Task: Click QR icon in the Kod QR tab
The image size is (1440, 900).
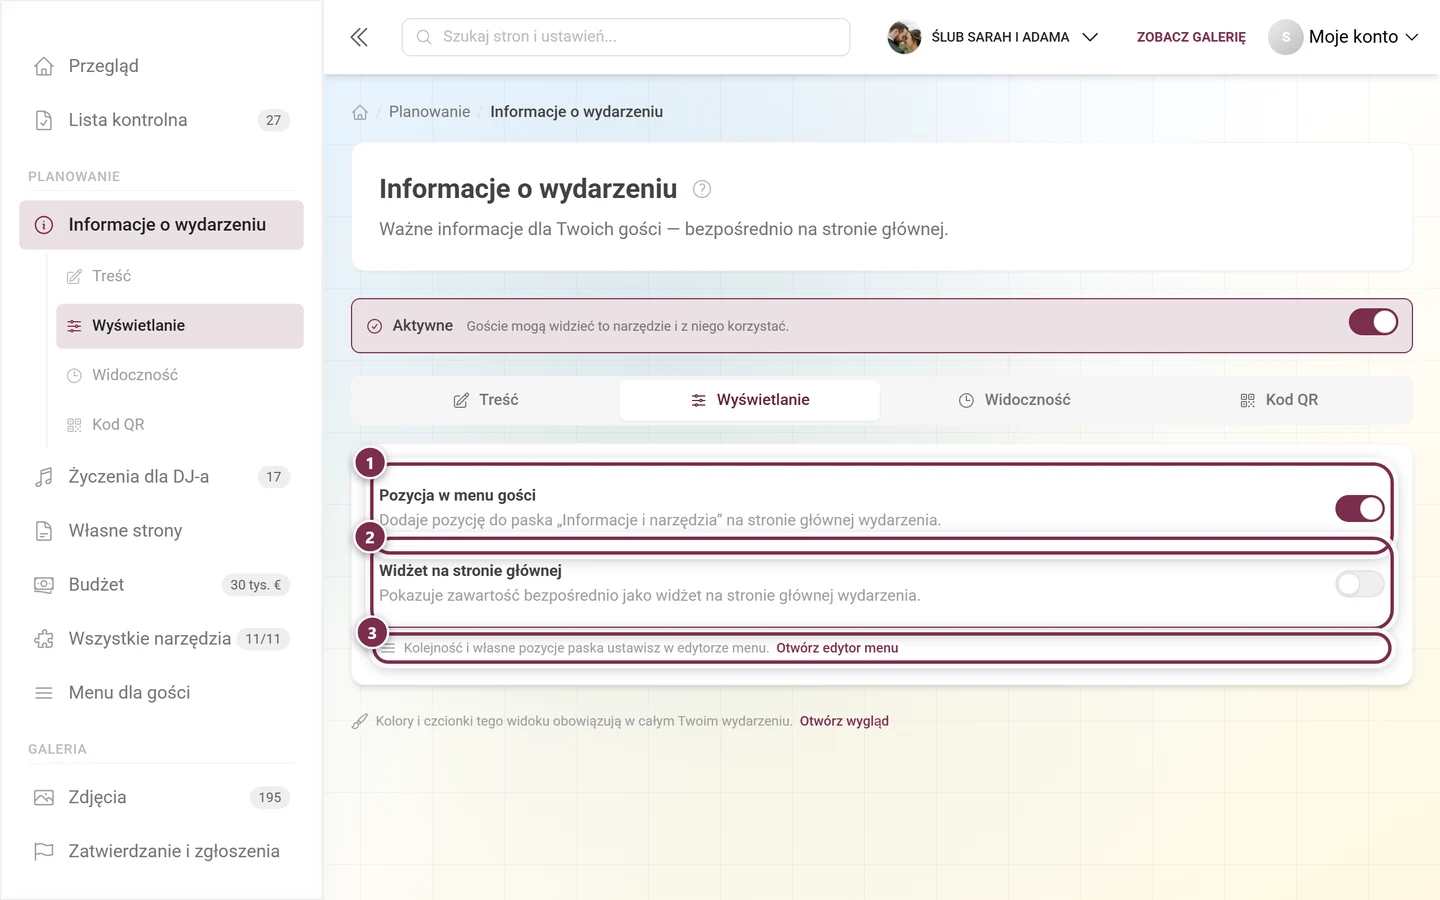Action: (1247, 400)
